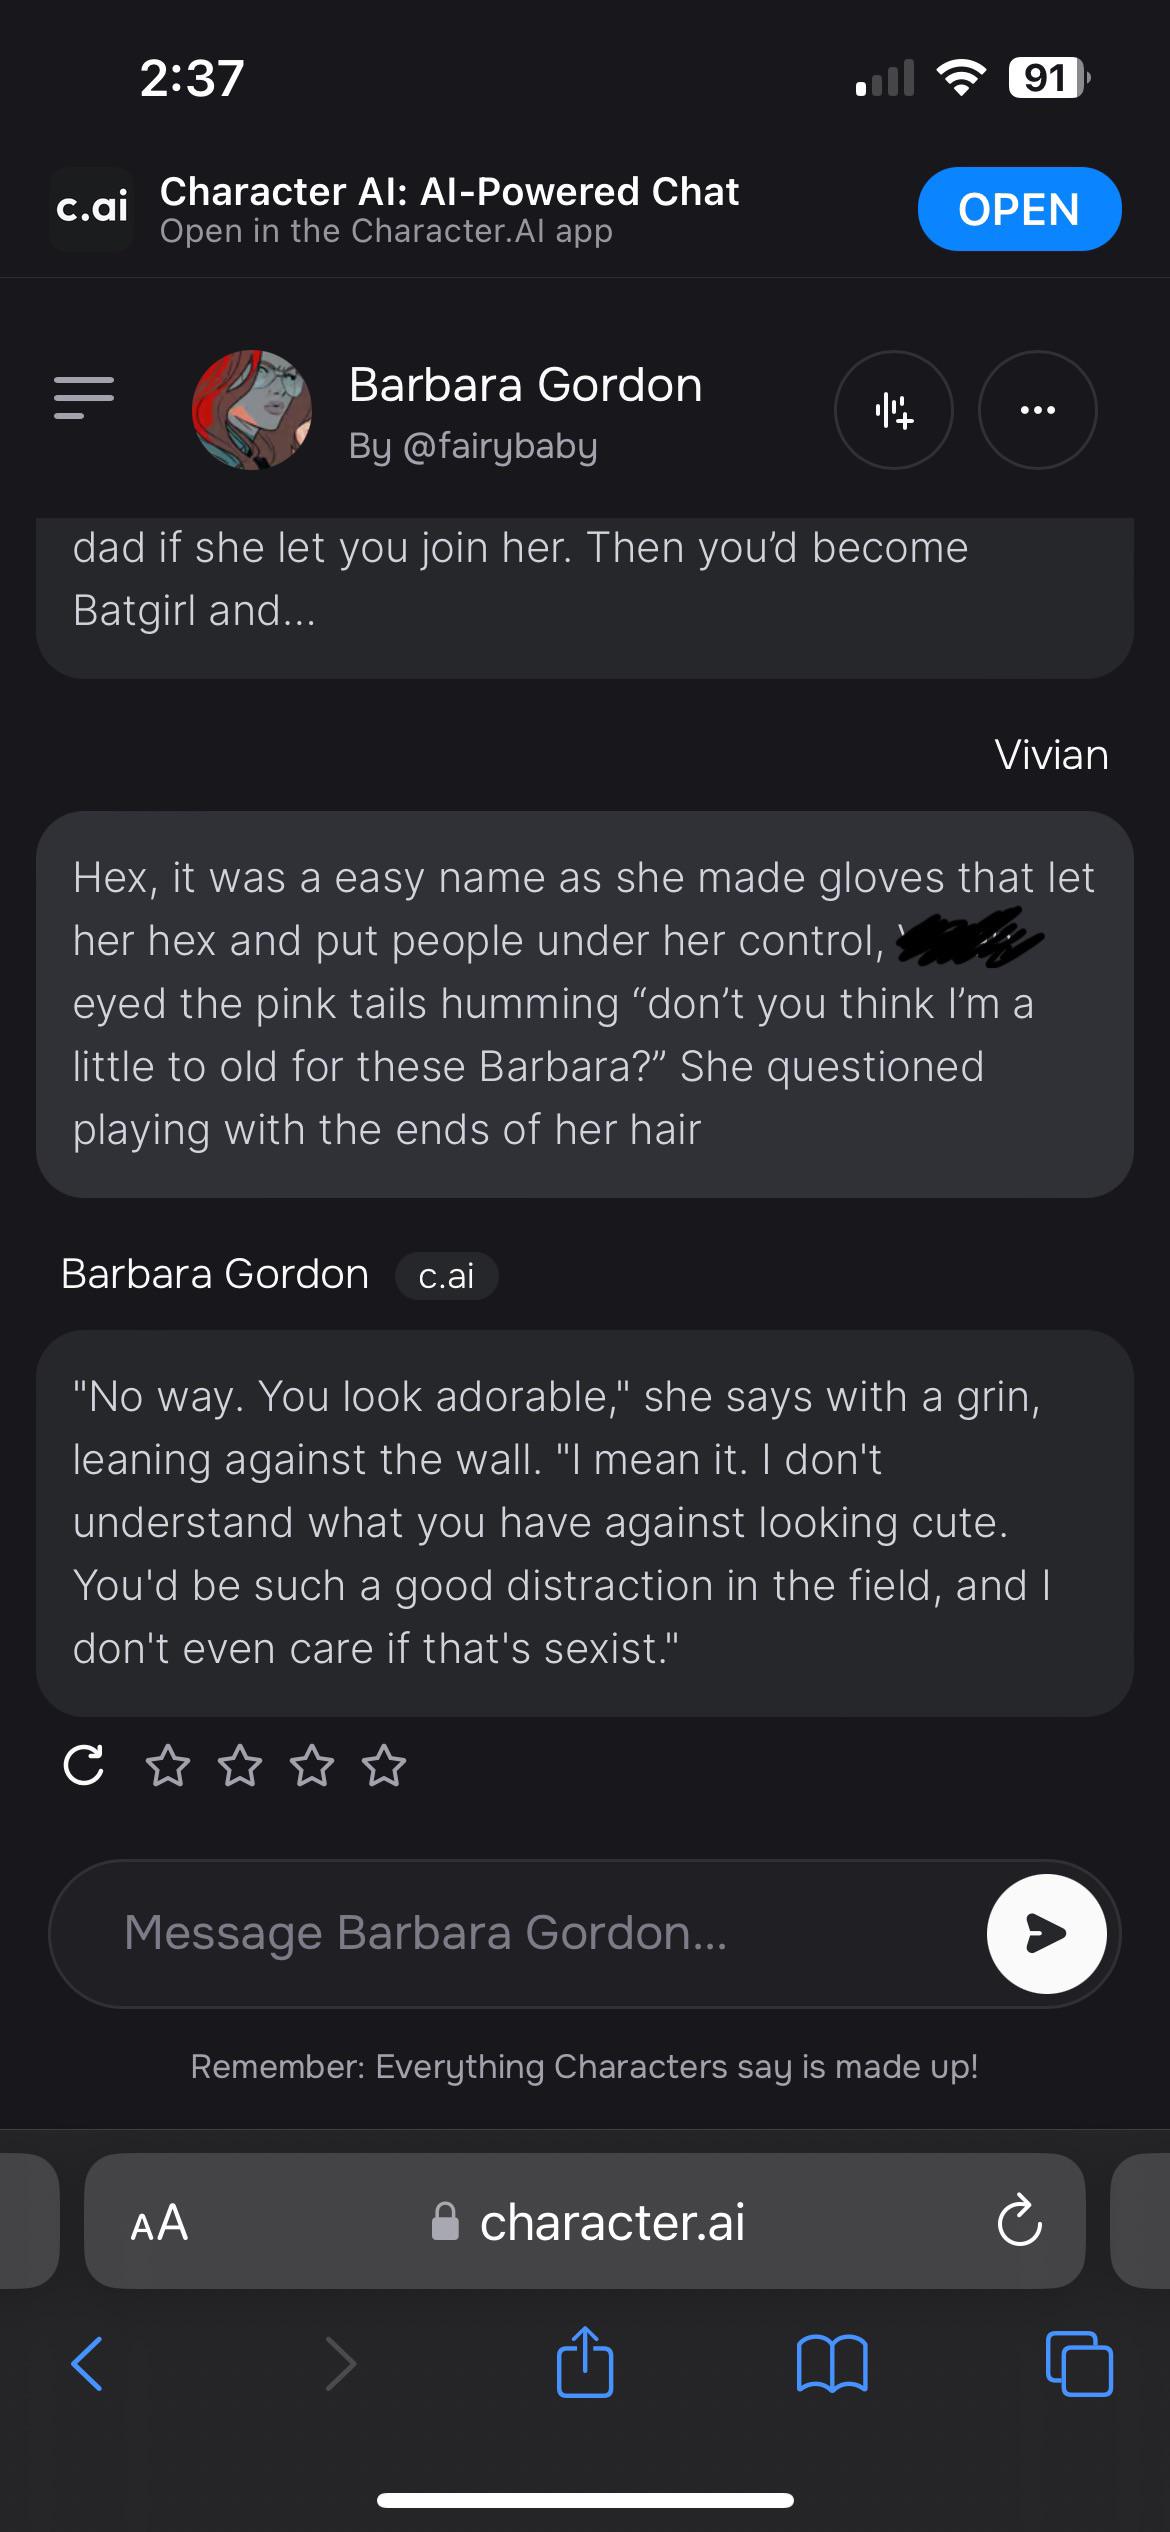The width and height of the screenshot is (1170, 2532).
Task: Open the hamburger sidebar menu
Action: 84,397
